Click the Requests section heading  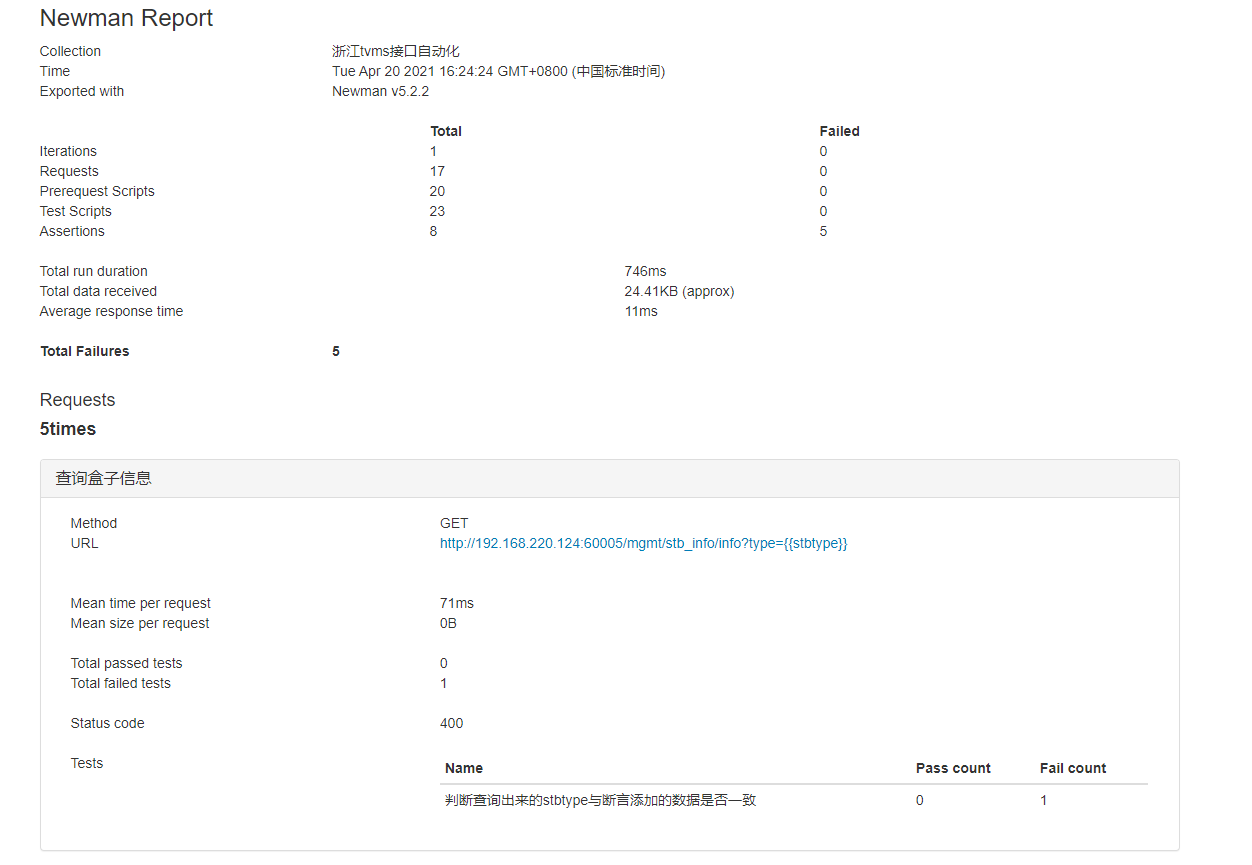pyautogui.click(x=78, y=400)
